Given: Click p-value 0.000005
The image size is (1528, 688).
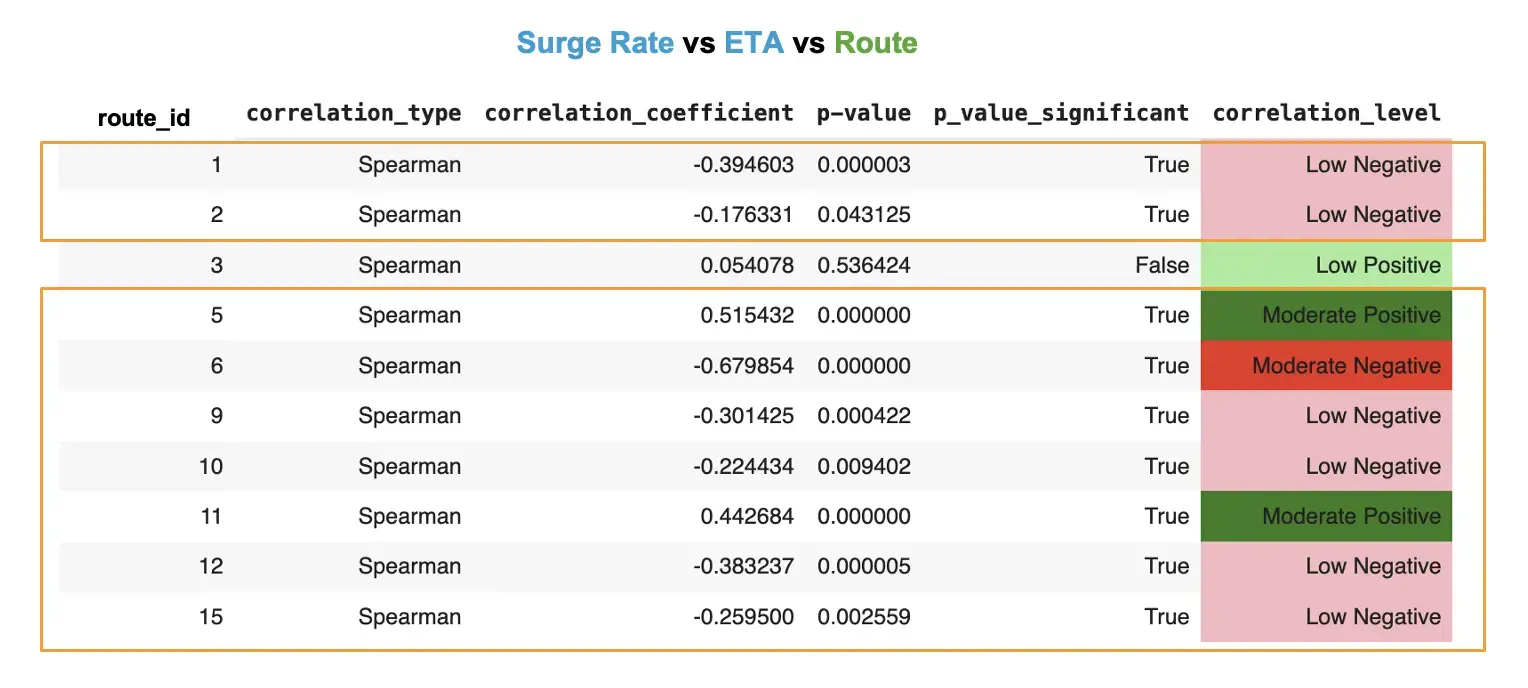Looking at the screenshot, I should tap(864, 566).
